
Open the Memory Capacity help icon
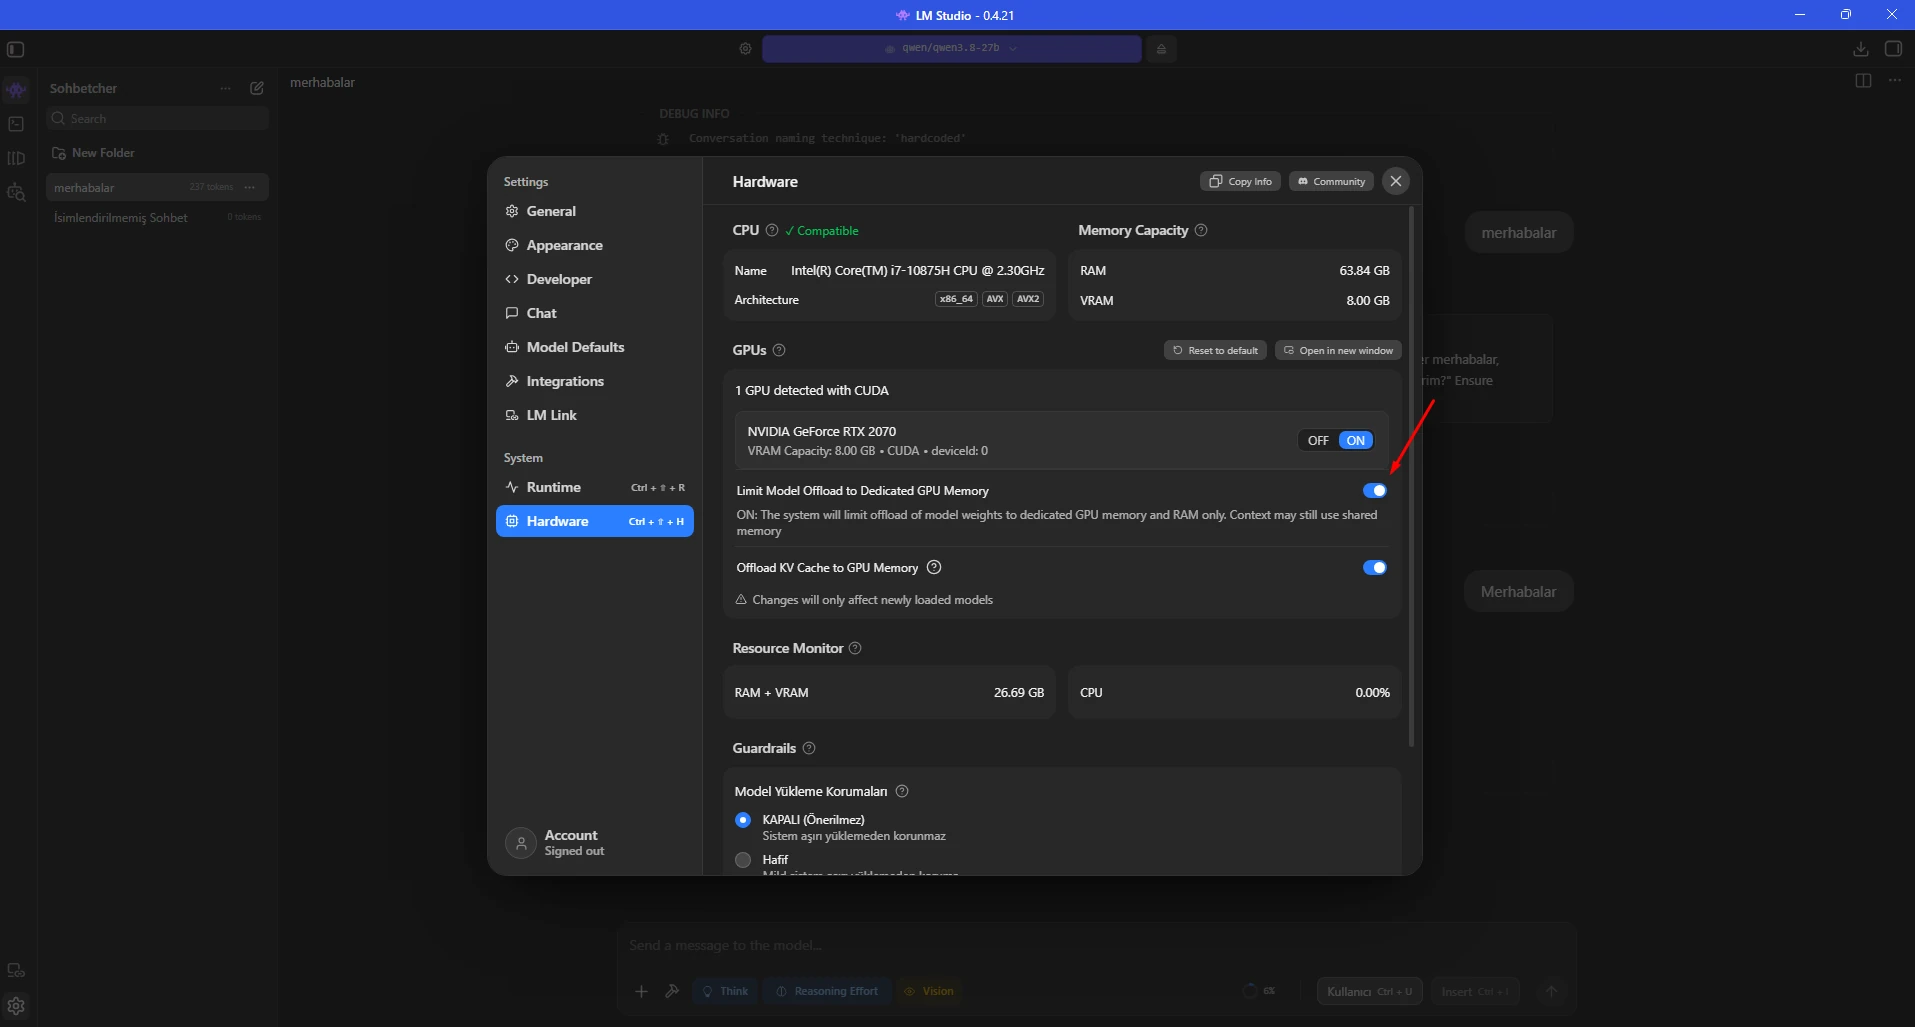[x=1201, y=230]
